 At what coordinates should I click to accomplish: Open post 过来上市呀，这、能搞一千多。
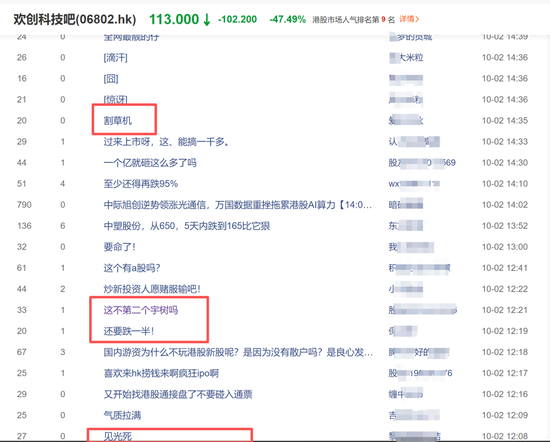(x=167, y=142)
